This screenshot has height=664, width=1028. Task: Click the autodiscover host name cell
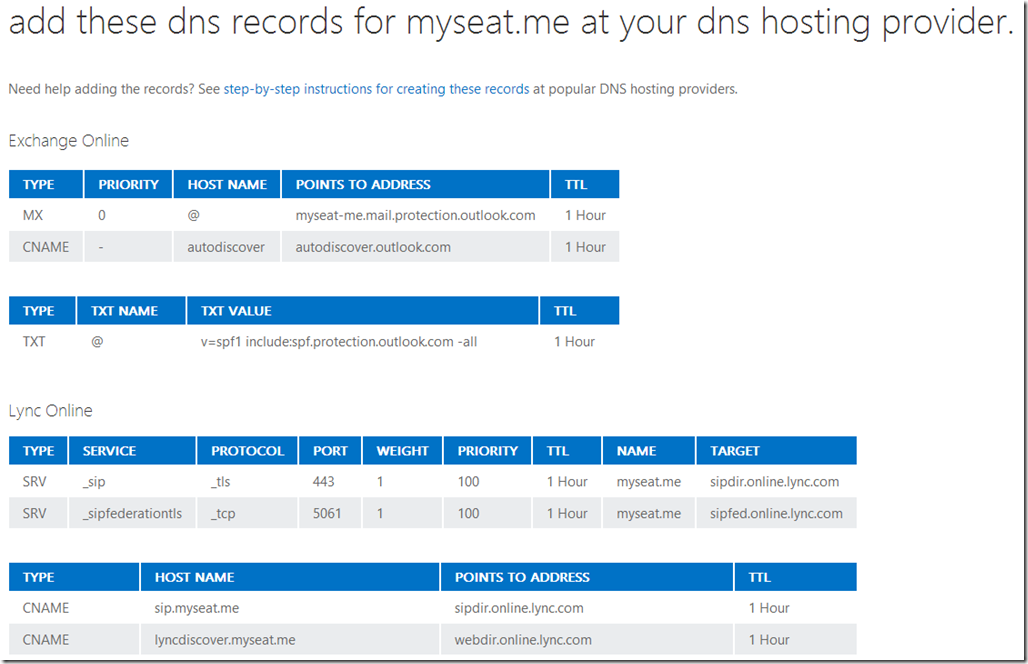[226, 247]
